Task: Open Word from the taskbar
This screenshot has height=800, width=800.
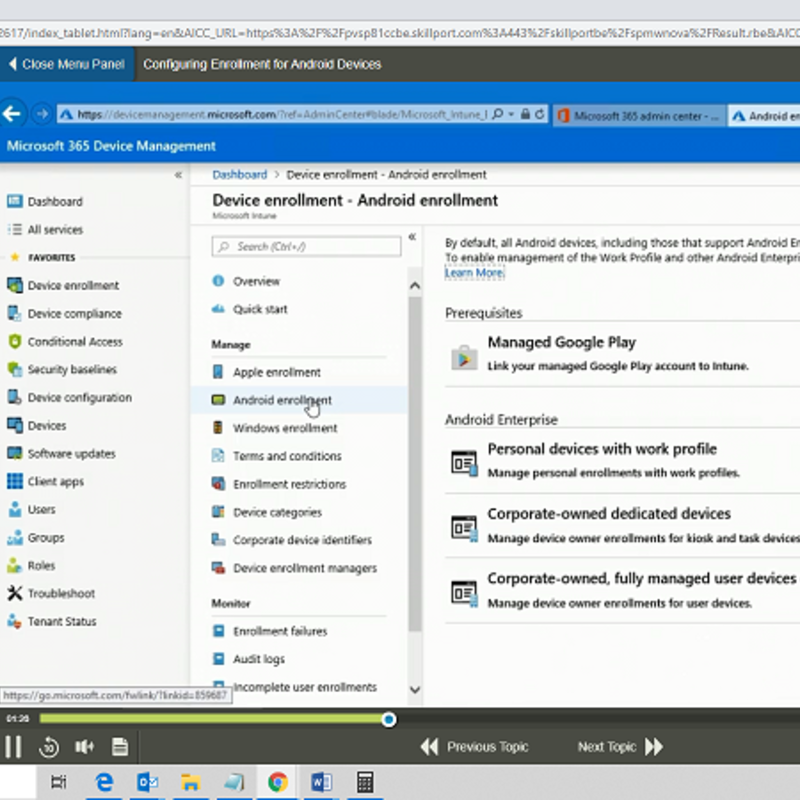Action: coord(321,782)
